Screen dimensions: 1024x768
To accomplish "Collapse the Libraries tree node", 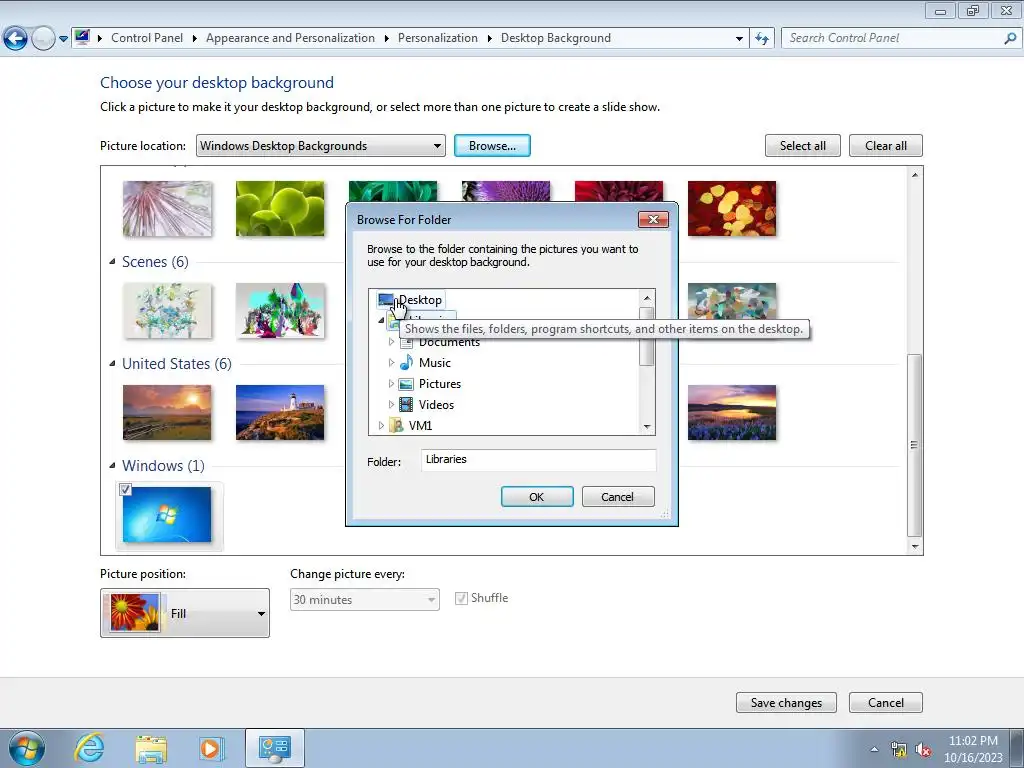I will (x=381, y=321).
